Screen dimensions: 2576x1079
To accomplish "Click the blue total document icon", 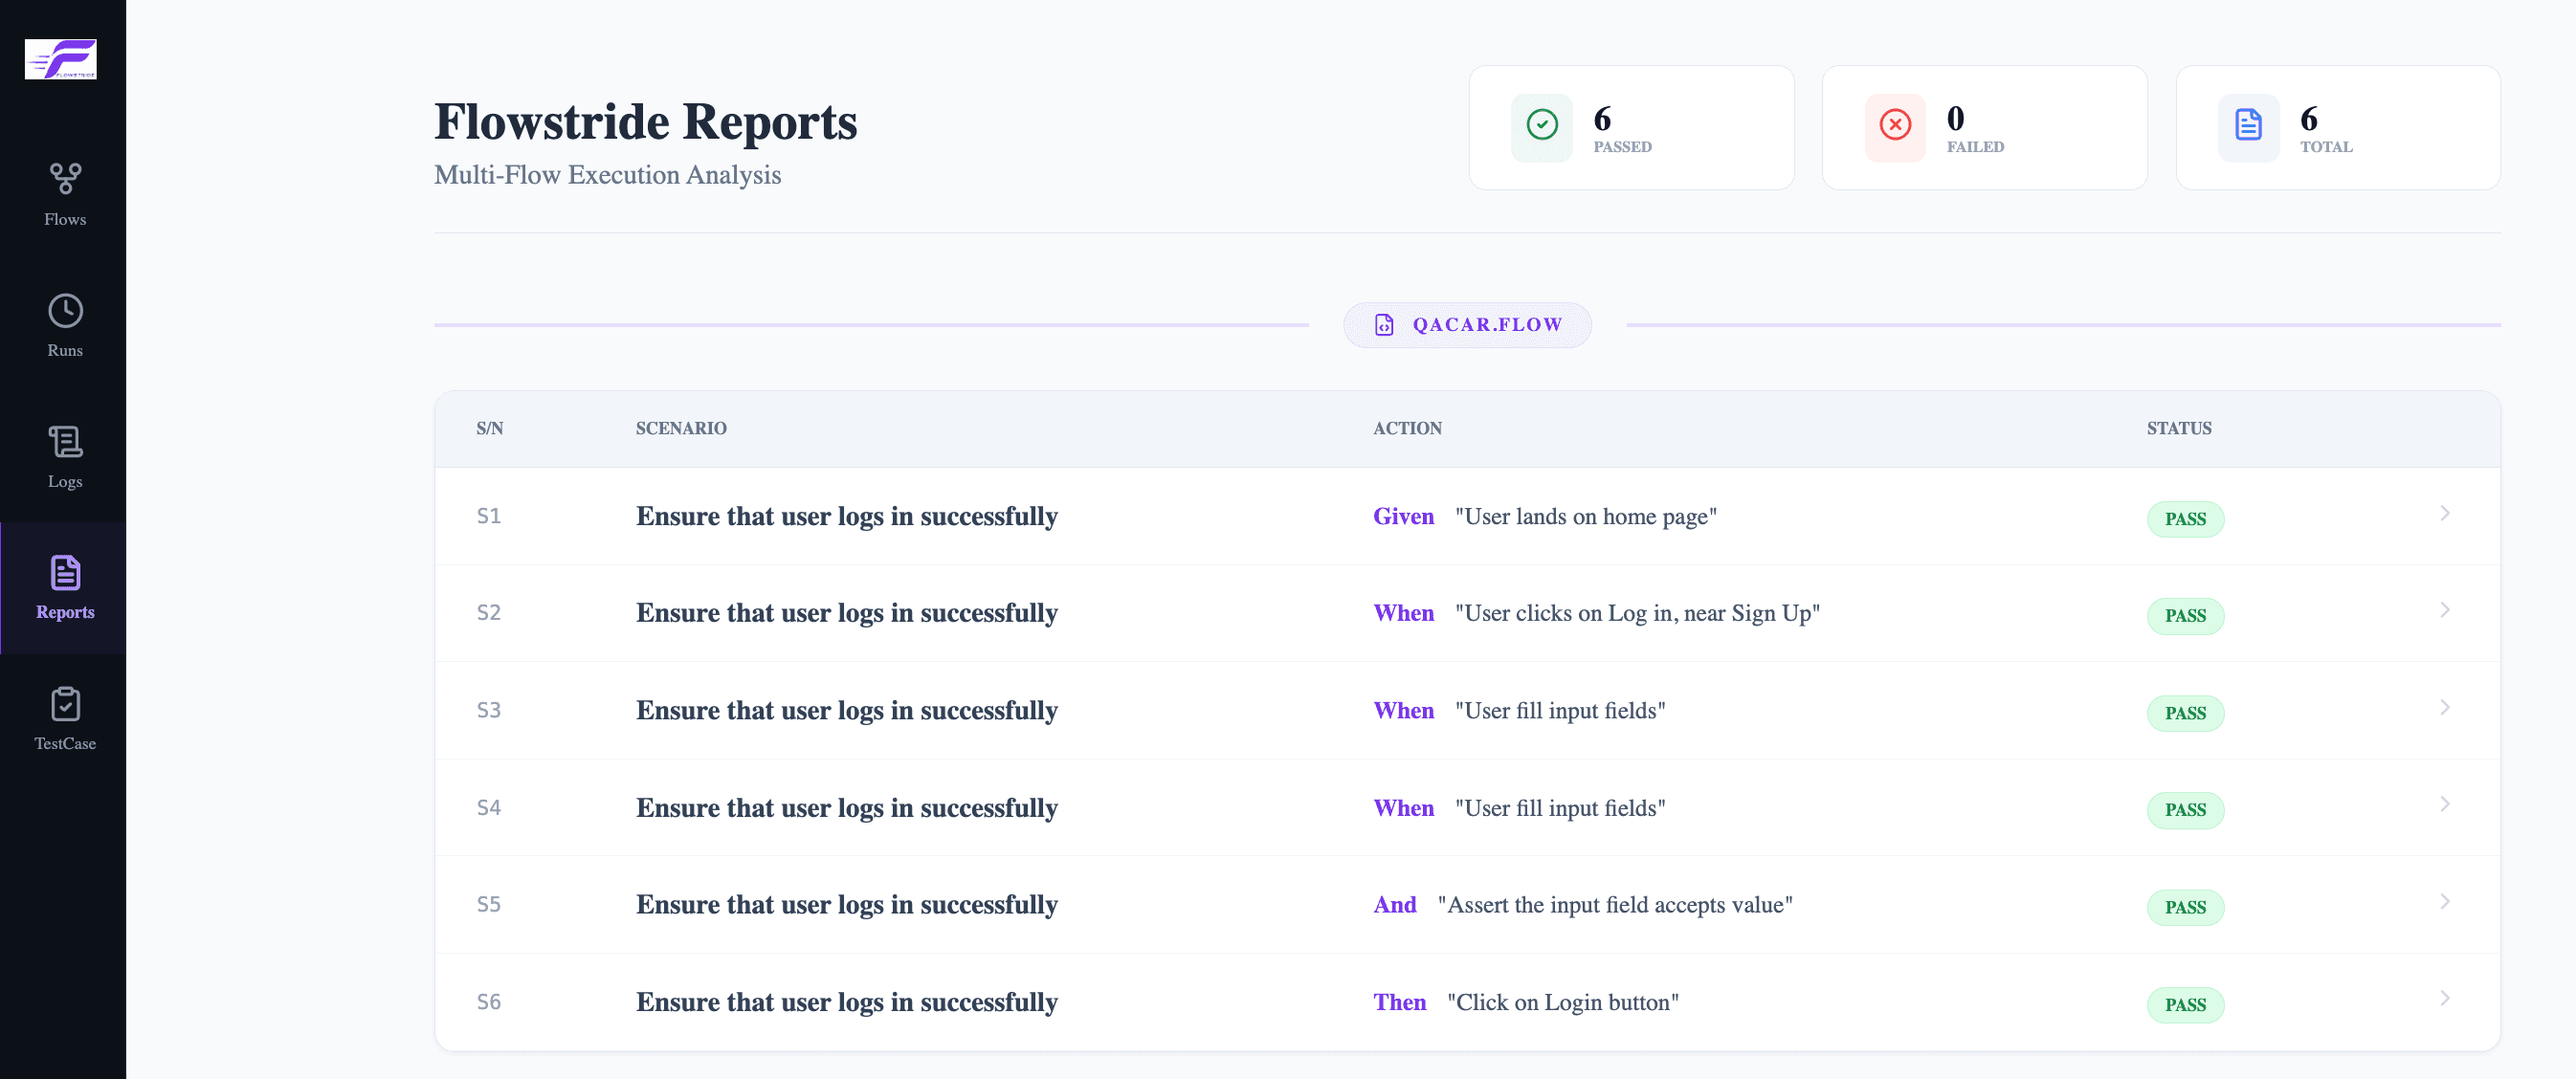I will [x=2247, y=125].
